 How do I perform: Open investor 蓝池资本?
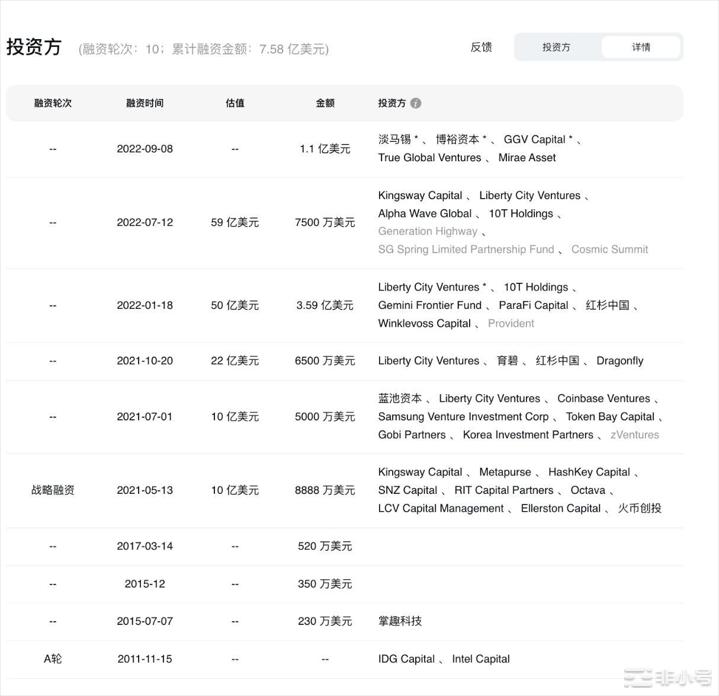400,398
